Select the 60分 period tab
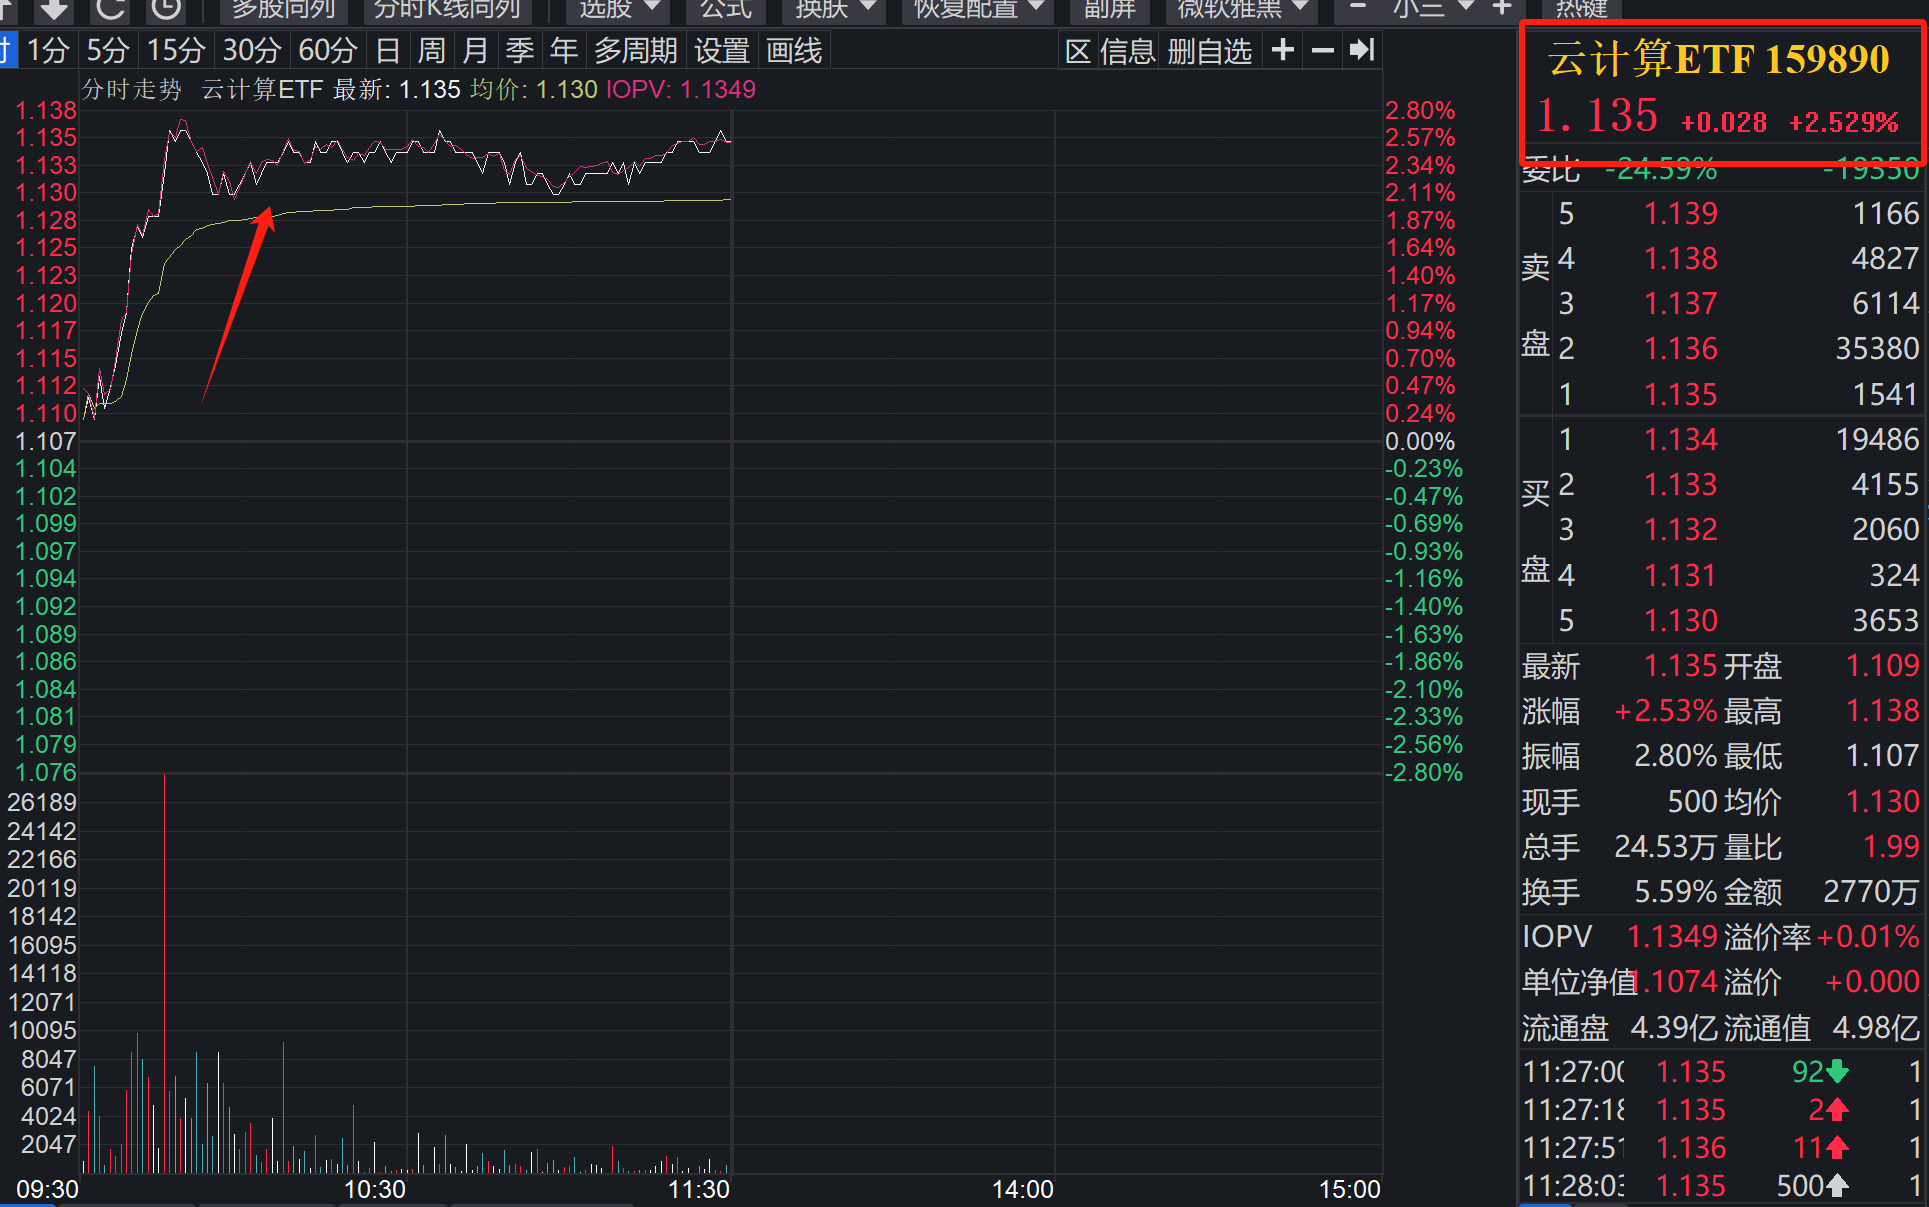1929x1207 pixels. pyautogui.click(x=327, y=51)
